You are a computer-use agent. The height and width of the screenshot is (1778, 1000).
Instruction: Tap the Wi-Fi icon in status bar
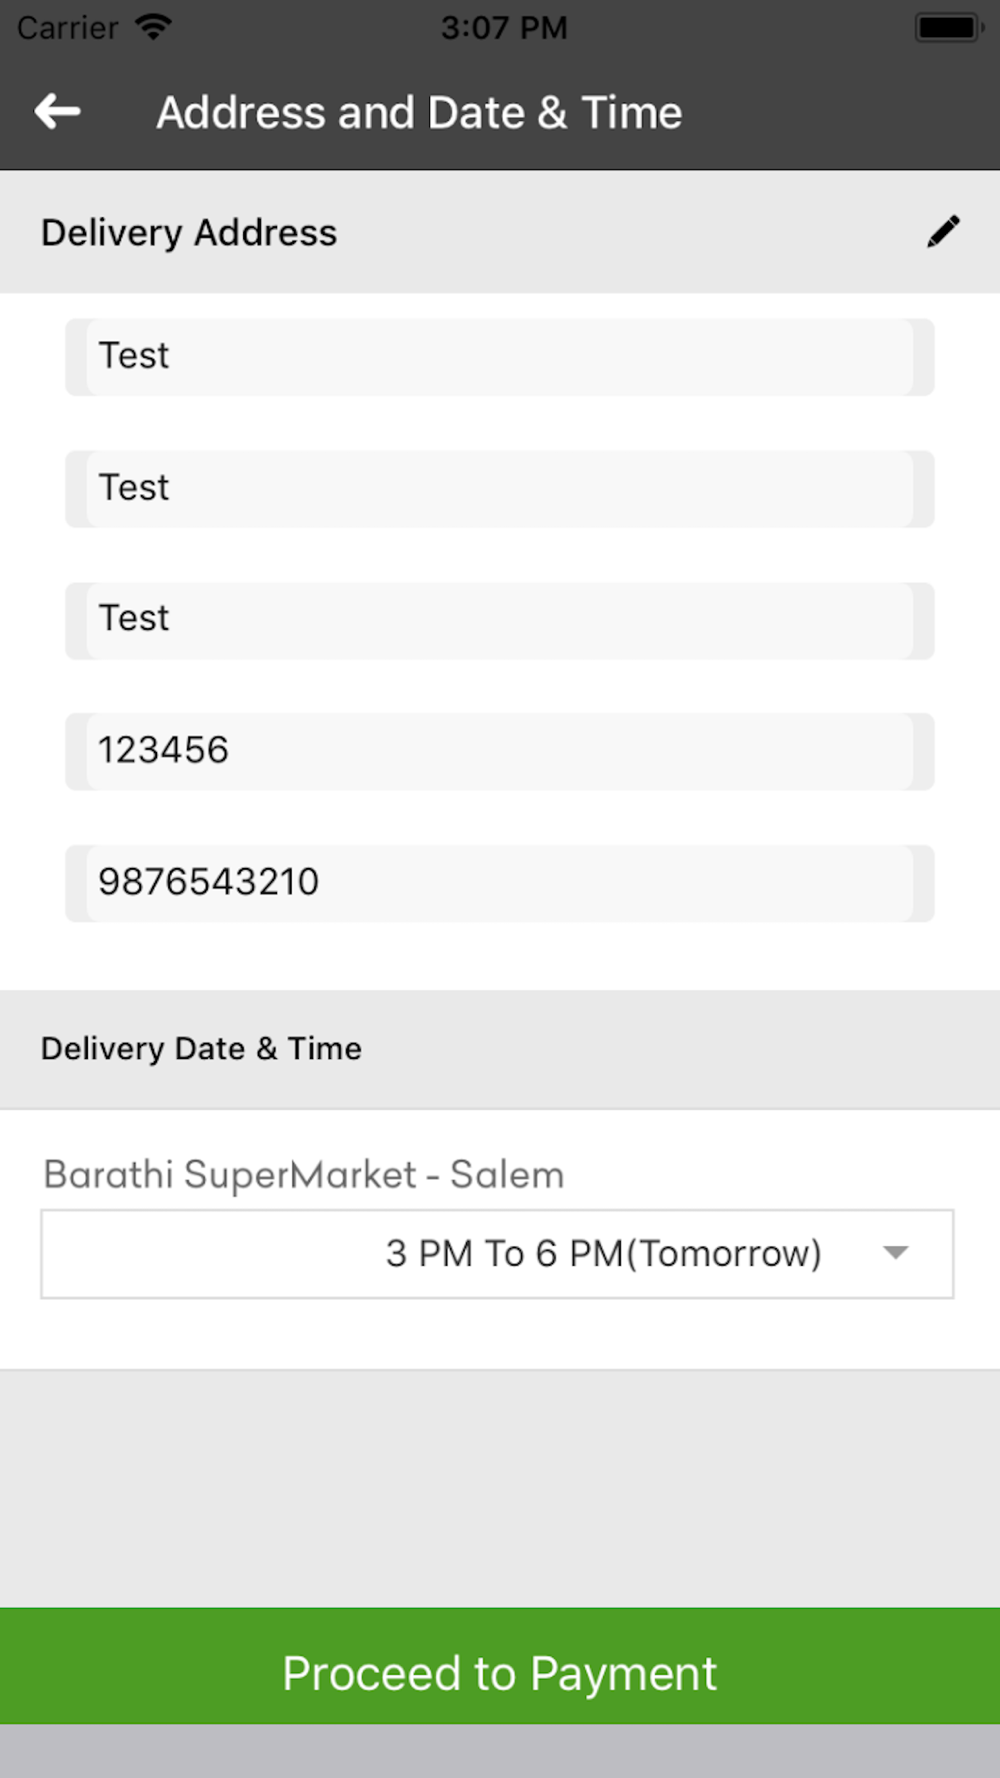point(154,27)
